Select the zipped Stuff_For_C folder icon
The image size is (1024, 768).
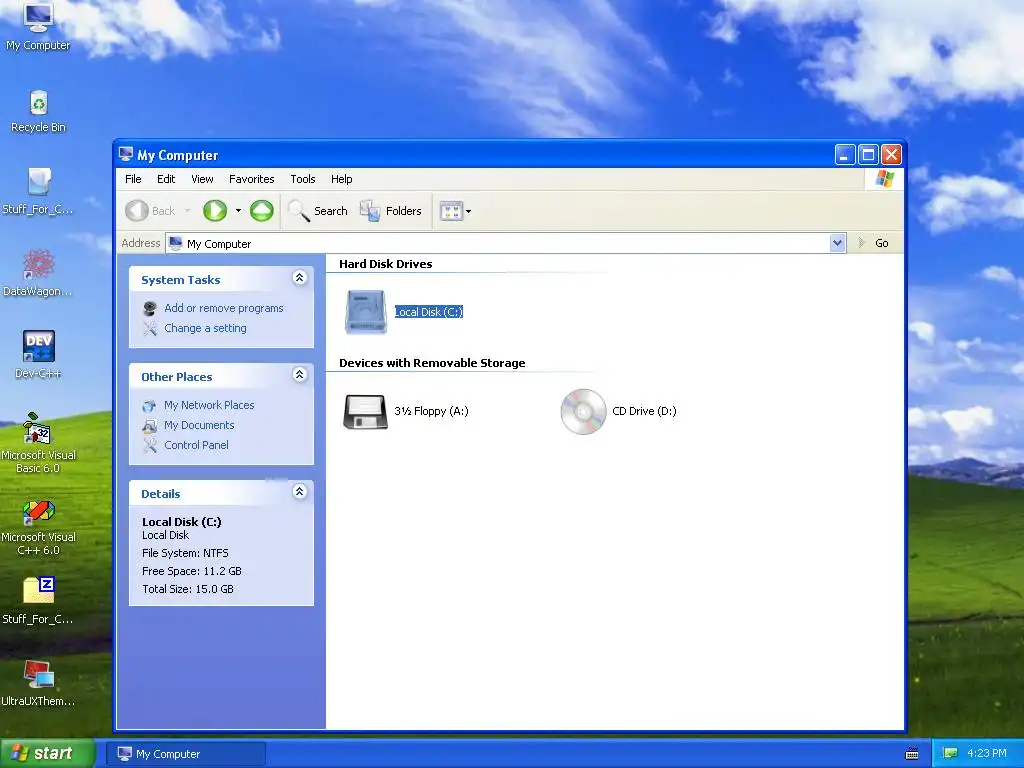(38, 601)
